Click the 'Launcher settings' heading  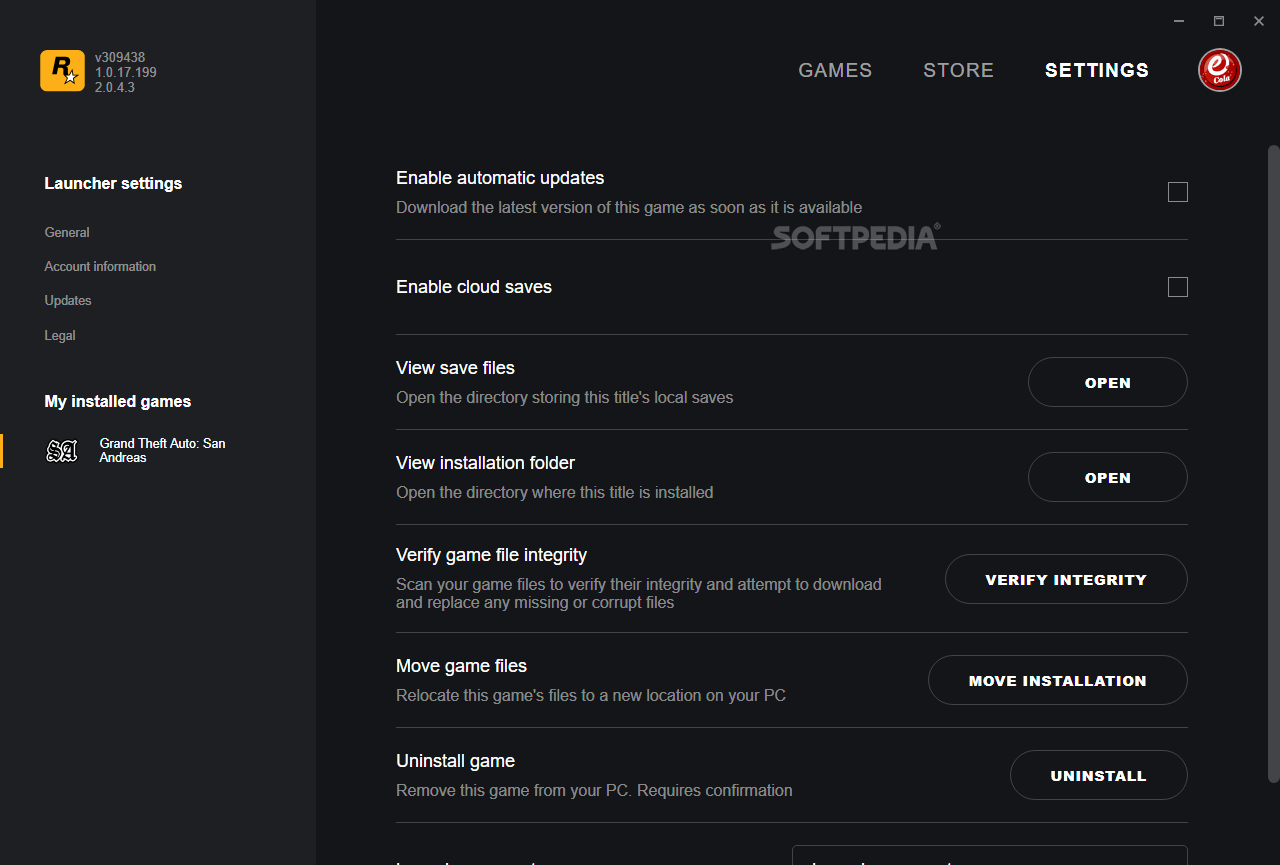[x=113, y=183]
